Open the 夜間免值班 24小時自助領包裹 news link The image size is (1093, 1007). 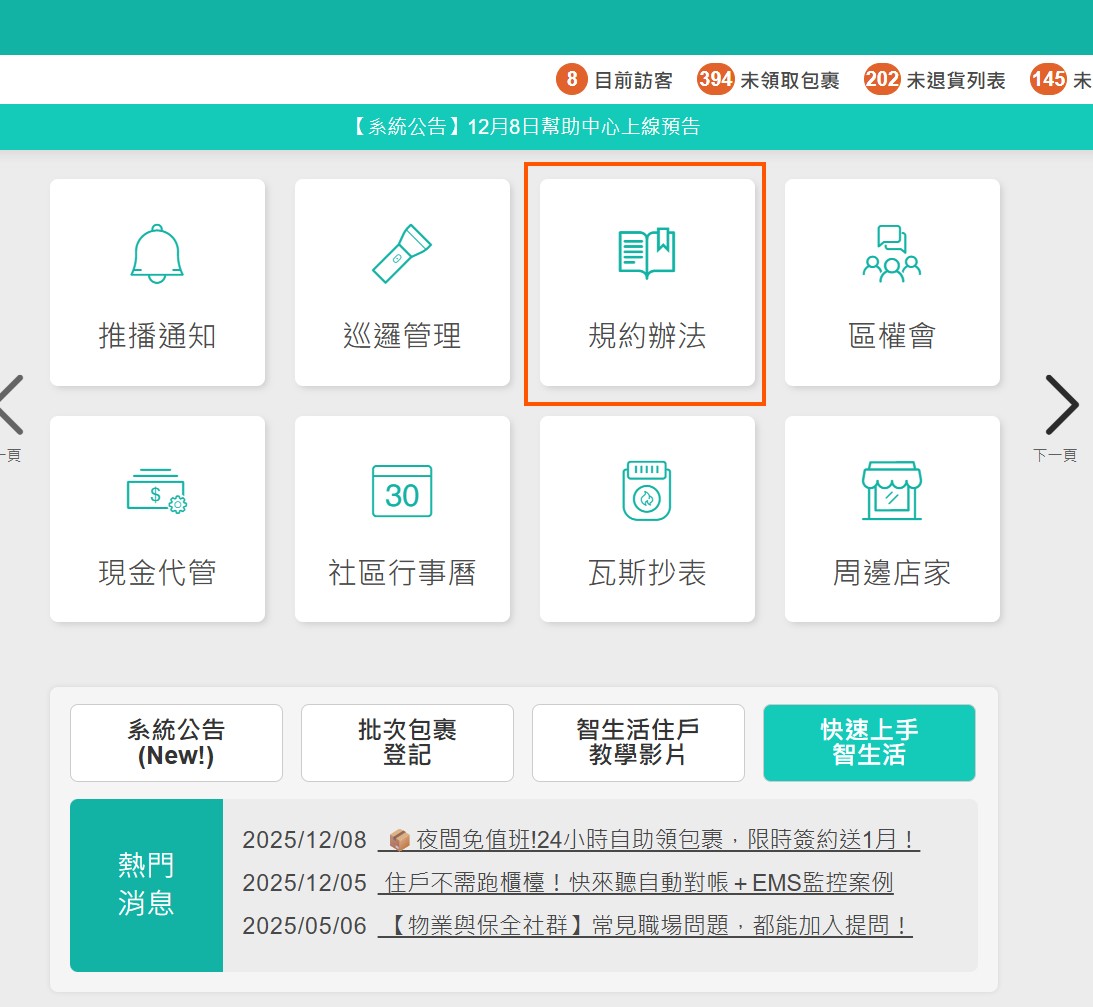(x=648, y=840)
